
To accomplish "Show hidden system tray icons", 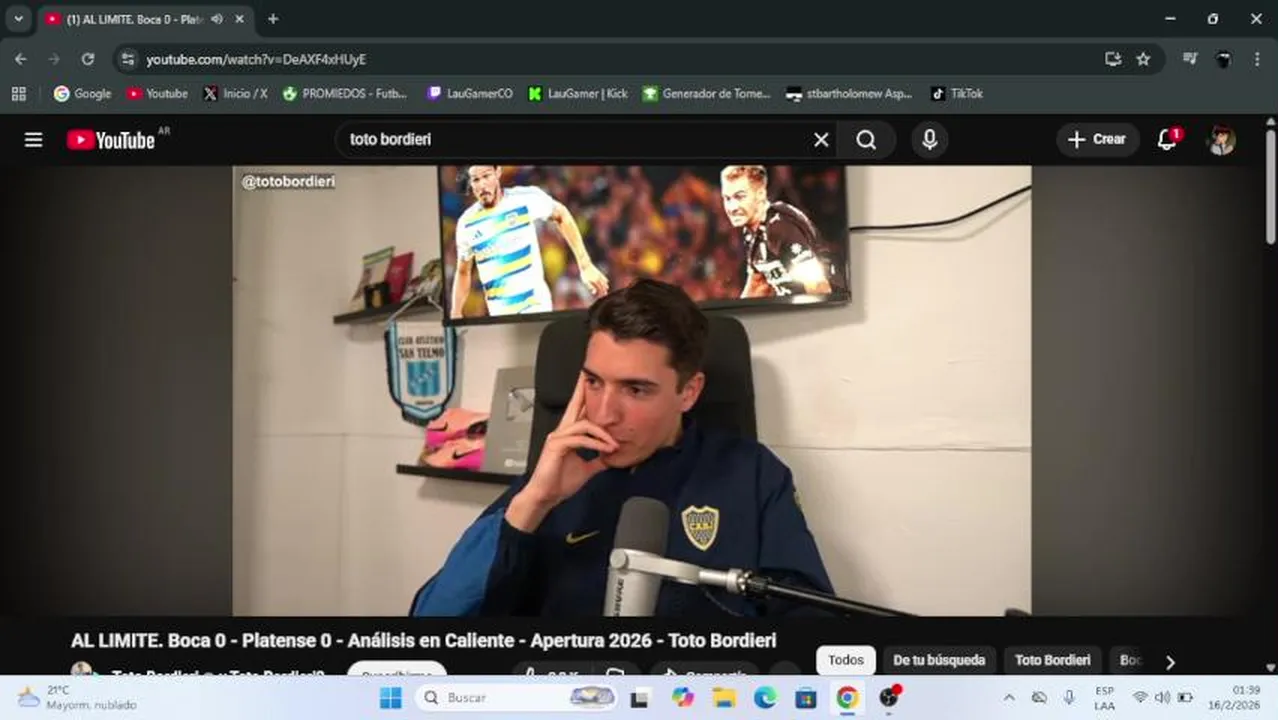I will click(x=1009, y=698).
